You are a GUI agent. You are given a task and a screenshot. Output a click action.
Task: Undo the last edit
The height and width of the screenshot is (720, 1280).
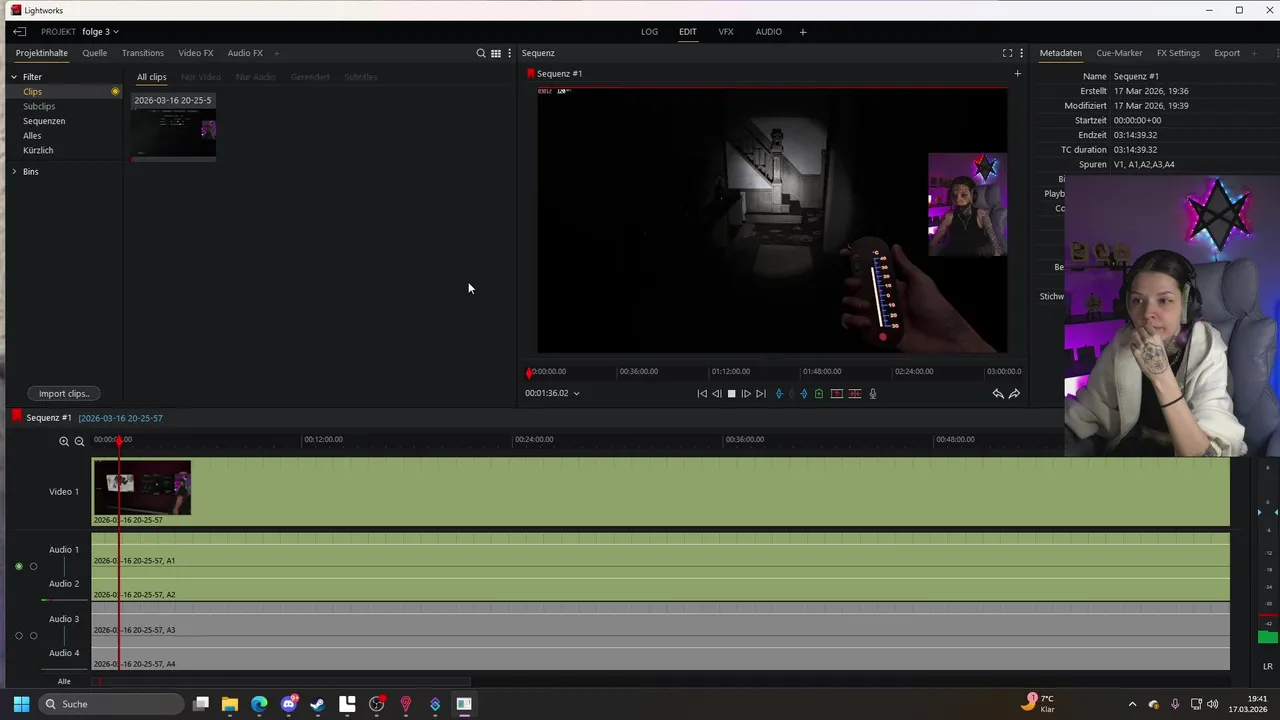[x=998, y=394]
